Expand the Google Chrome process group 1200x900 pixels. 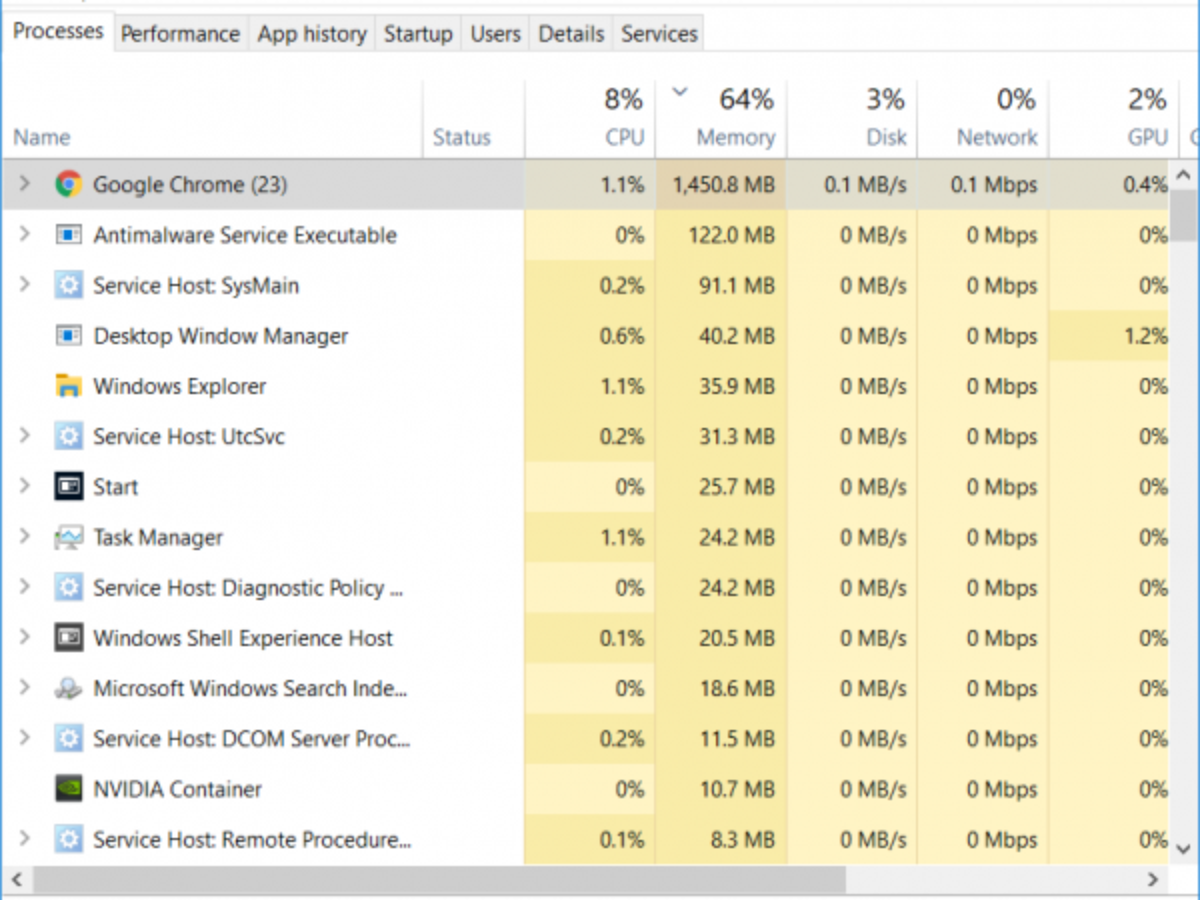[x=25, y=184]
